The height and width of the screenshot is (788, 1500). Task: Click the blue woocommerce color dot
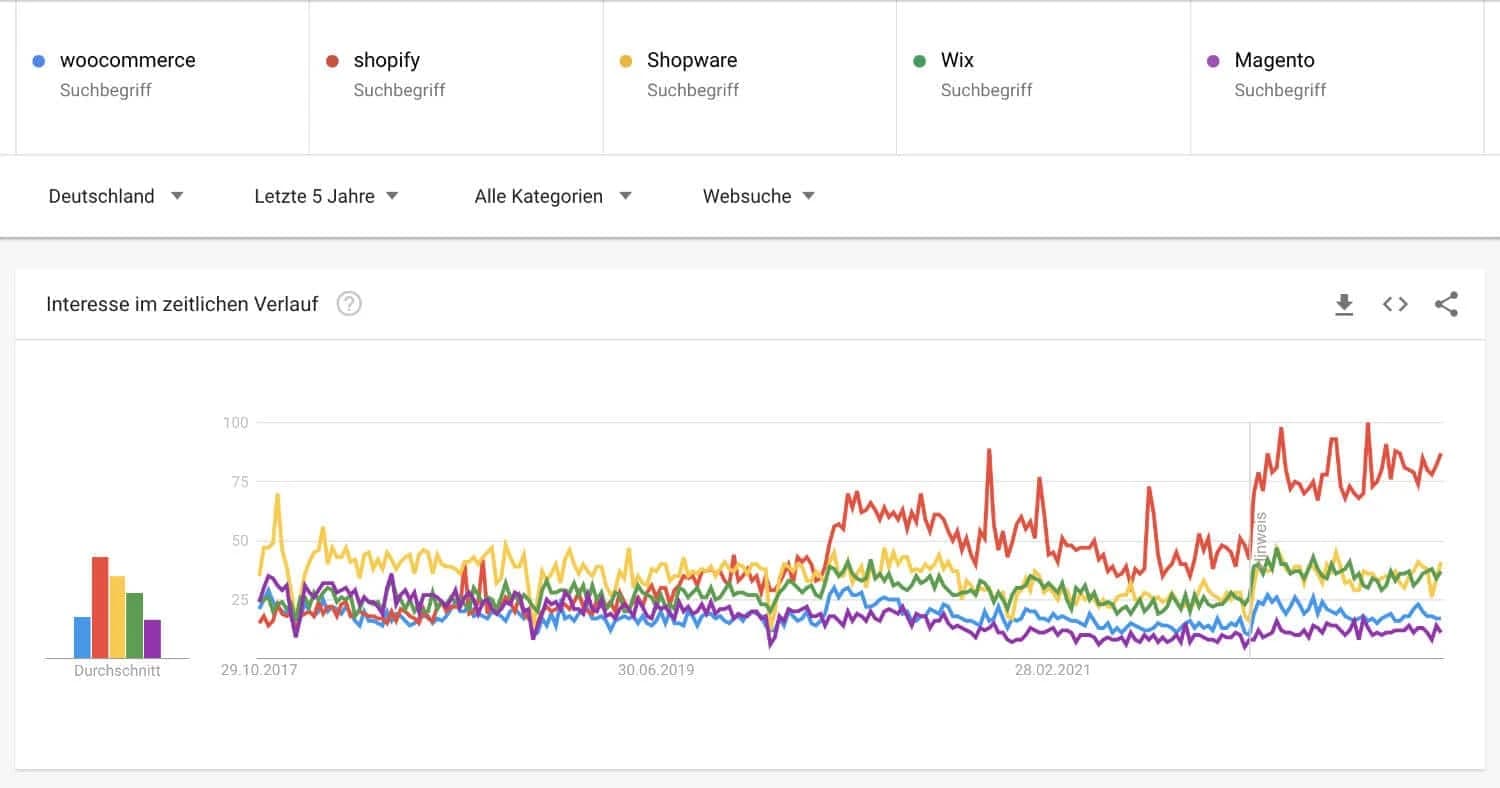point(37,60)
